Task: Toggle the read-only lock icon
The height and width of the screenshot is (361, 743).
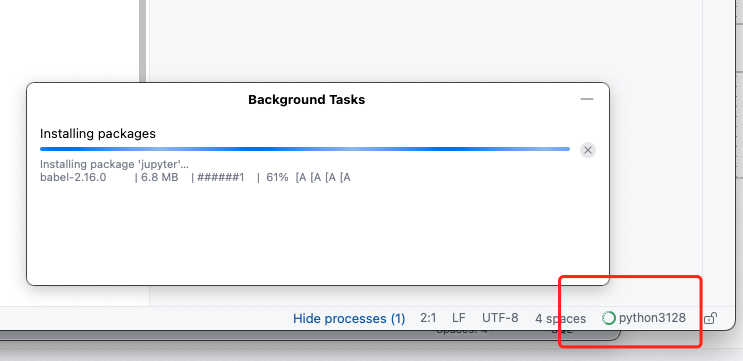Action: (x=709, y=318)
